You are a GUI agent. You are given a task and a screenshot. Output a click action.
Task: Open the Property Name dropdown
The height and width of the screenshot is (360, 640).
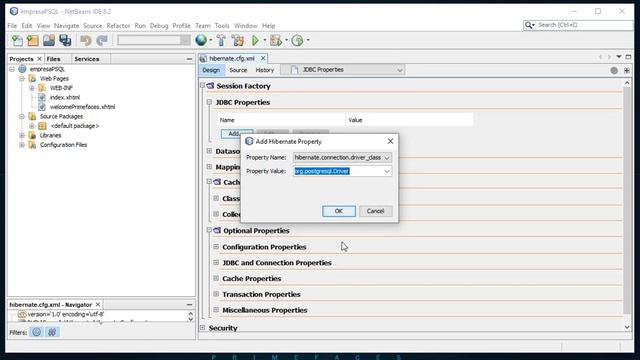(x=387, y=158)
